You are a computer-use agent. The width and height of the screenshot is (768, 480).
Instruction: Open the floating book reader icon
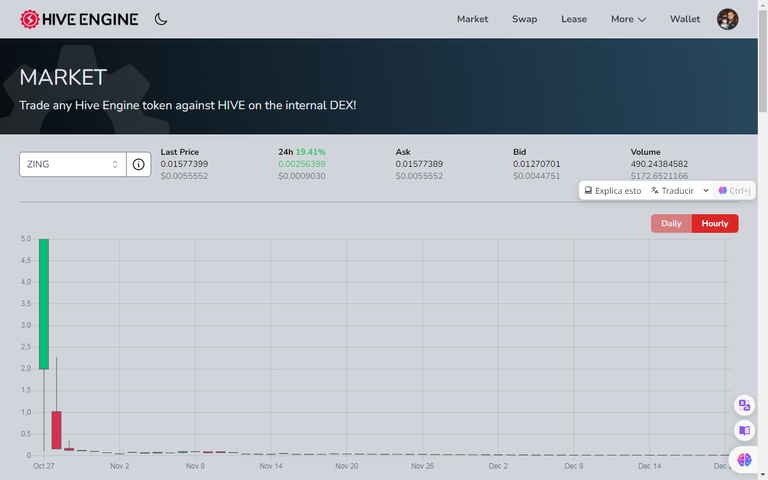(744, 431)
